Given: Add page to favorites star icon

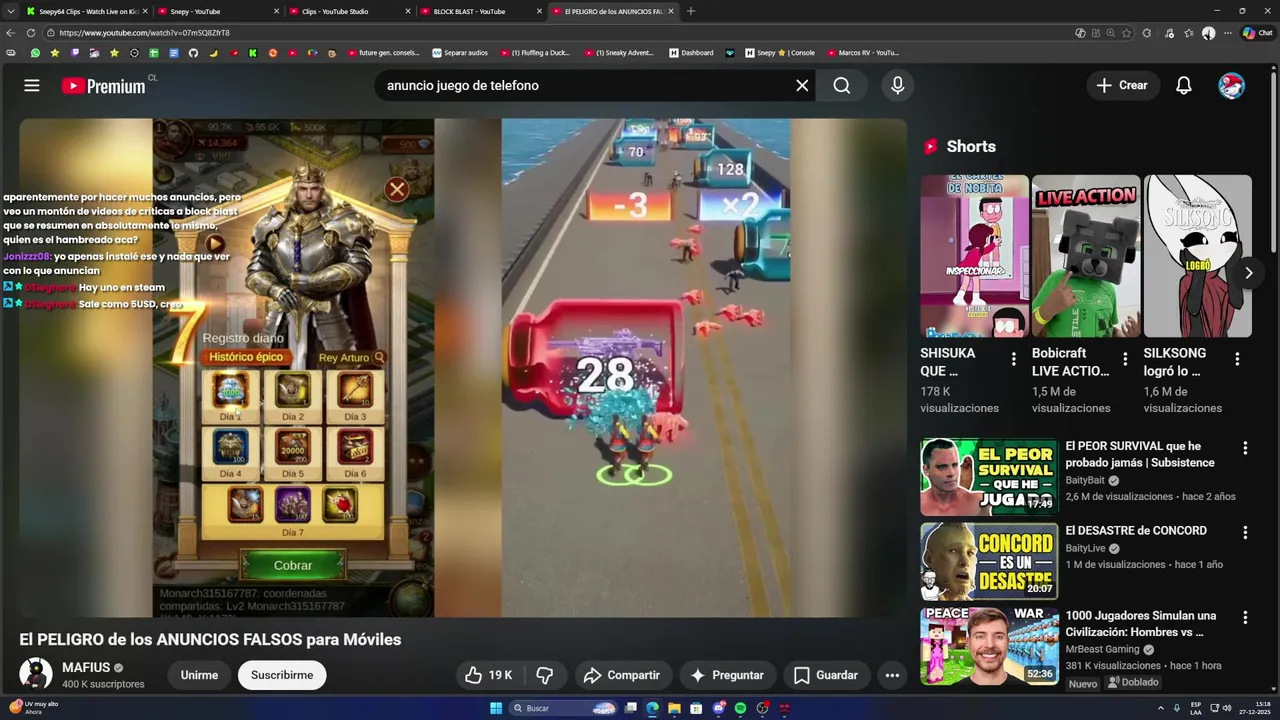Looking at the screenshot, I should (1127, 33).
